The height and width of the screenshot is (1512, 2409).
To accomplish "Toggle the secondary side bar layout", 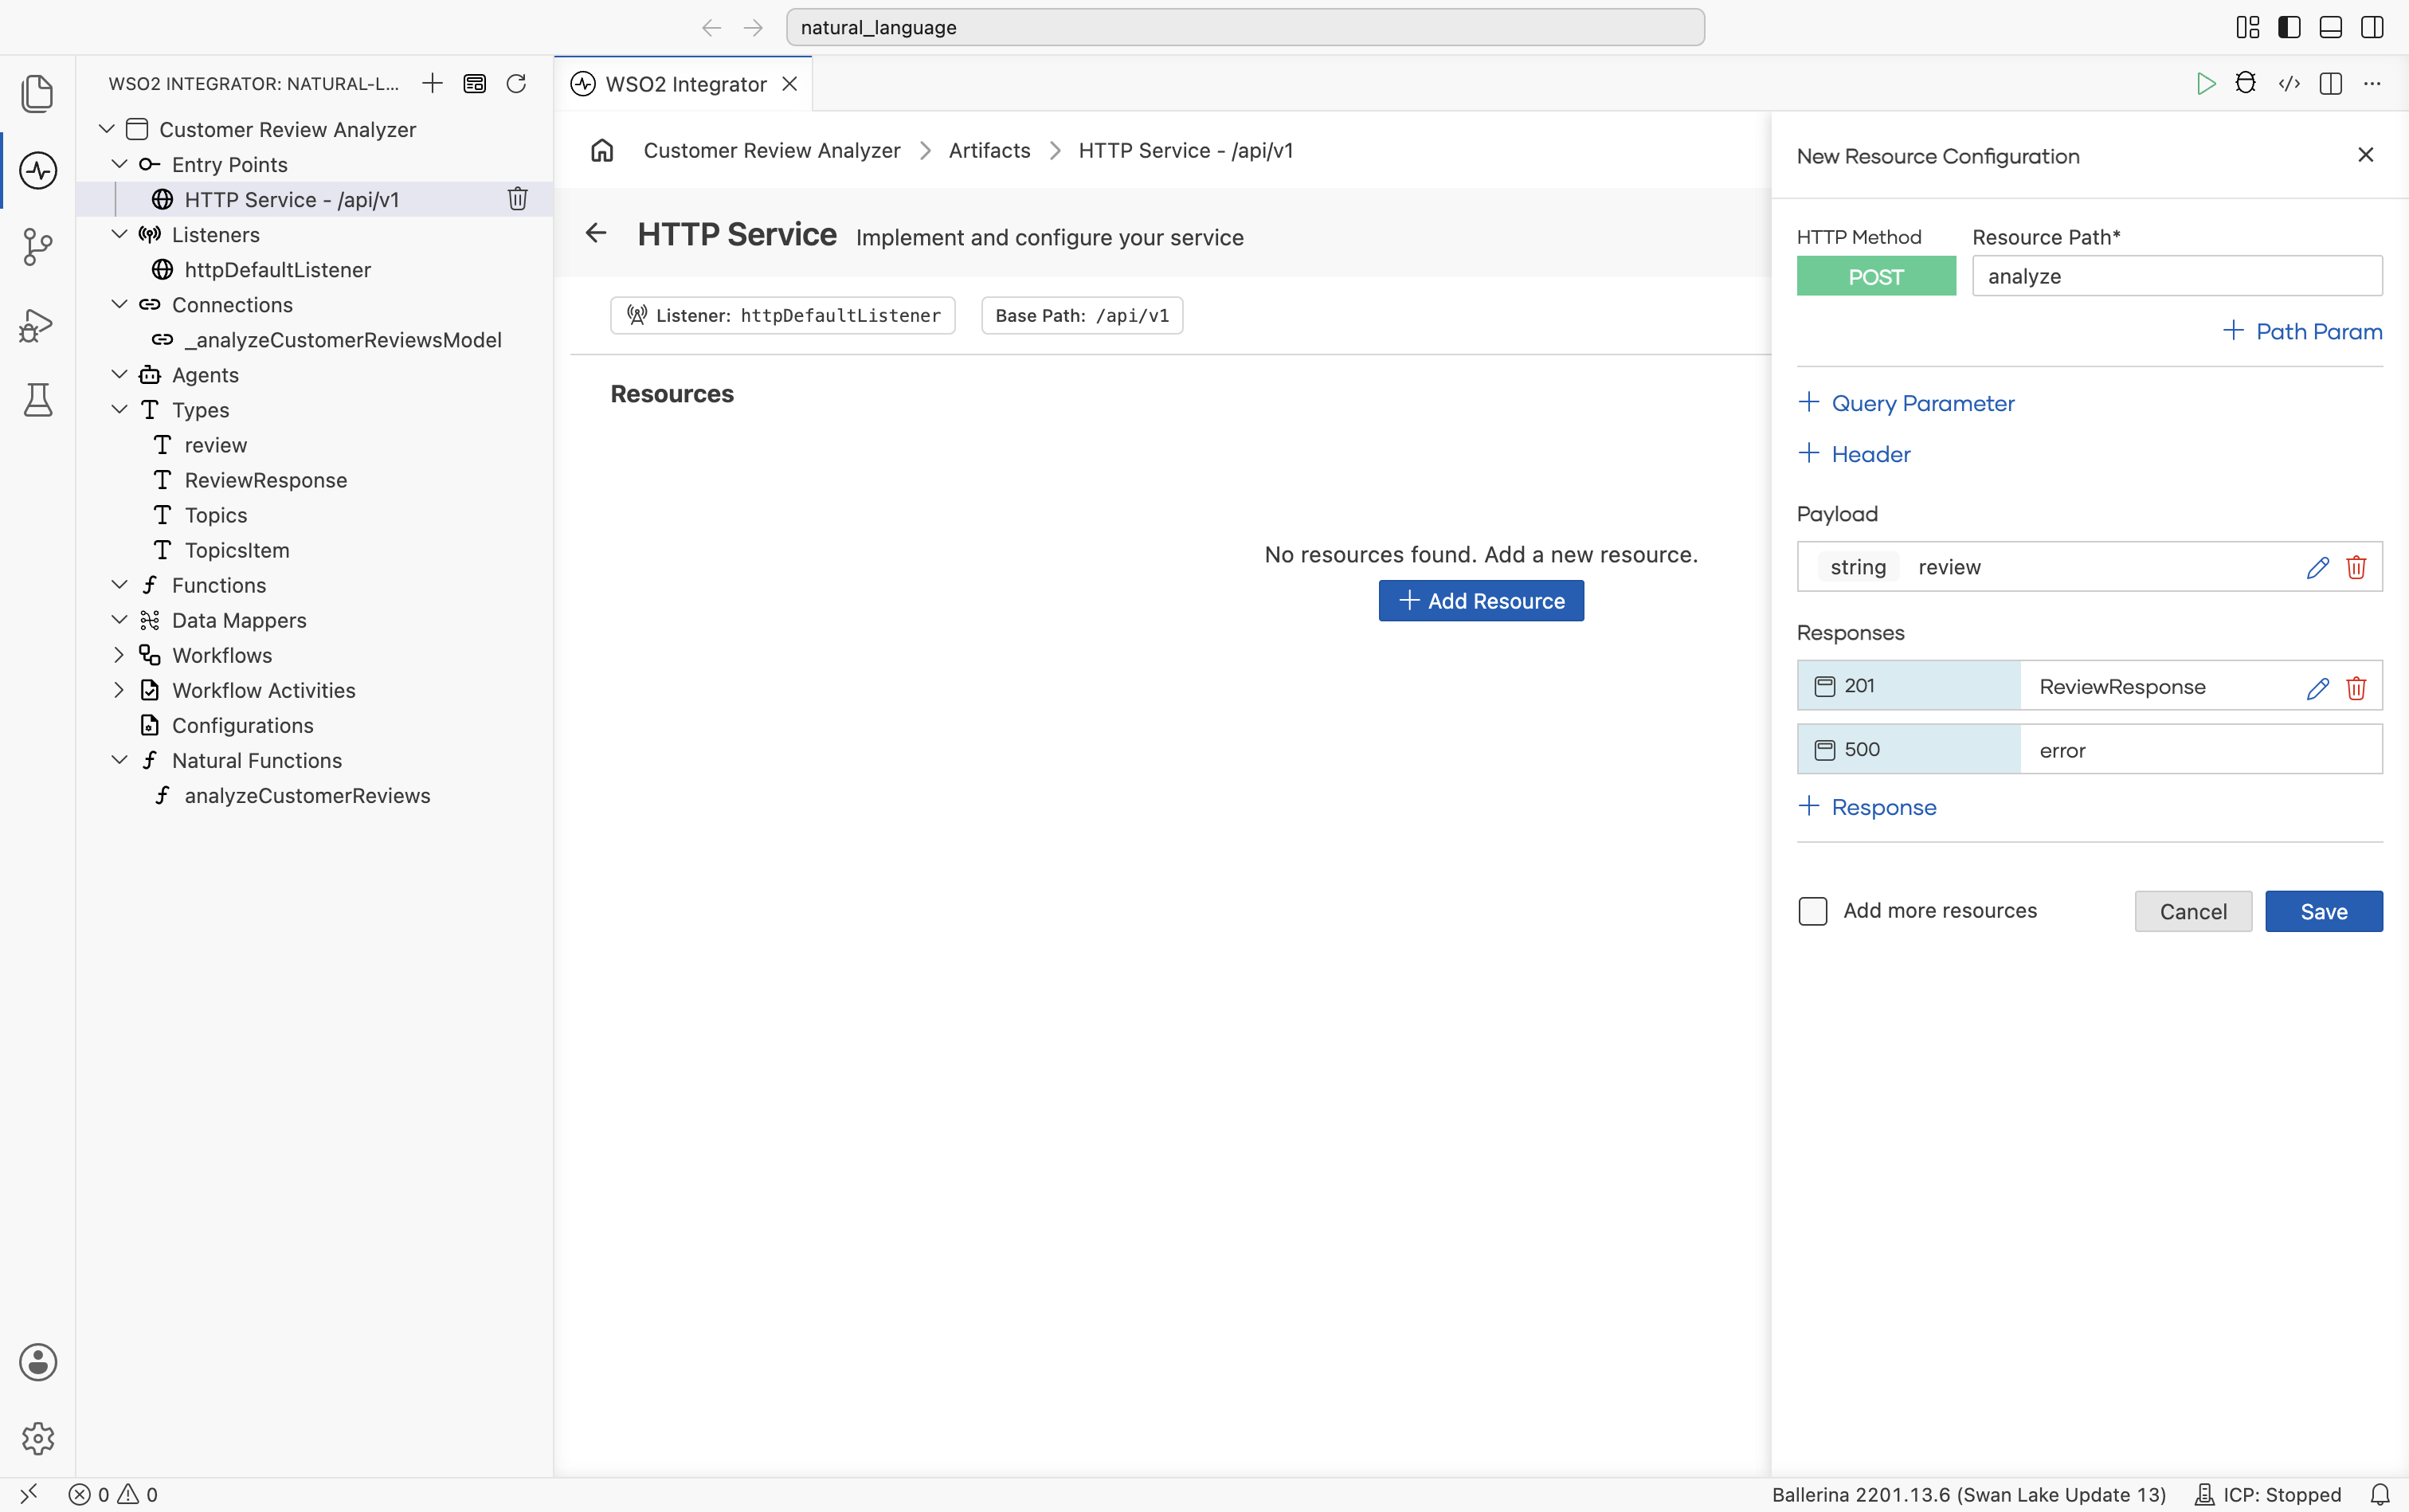I will point(2372,27).
